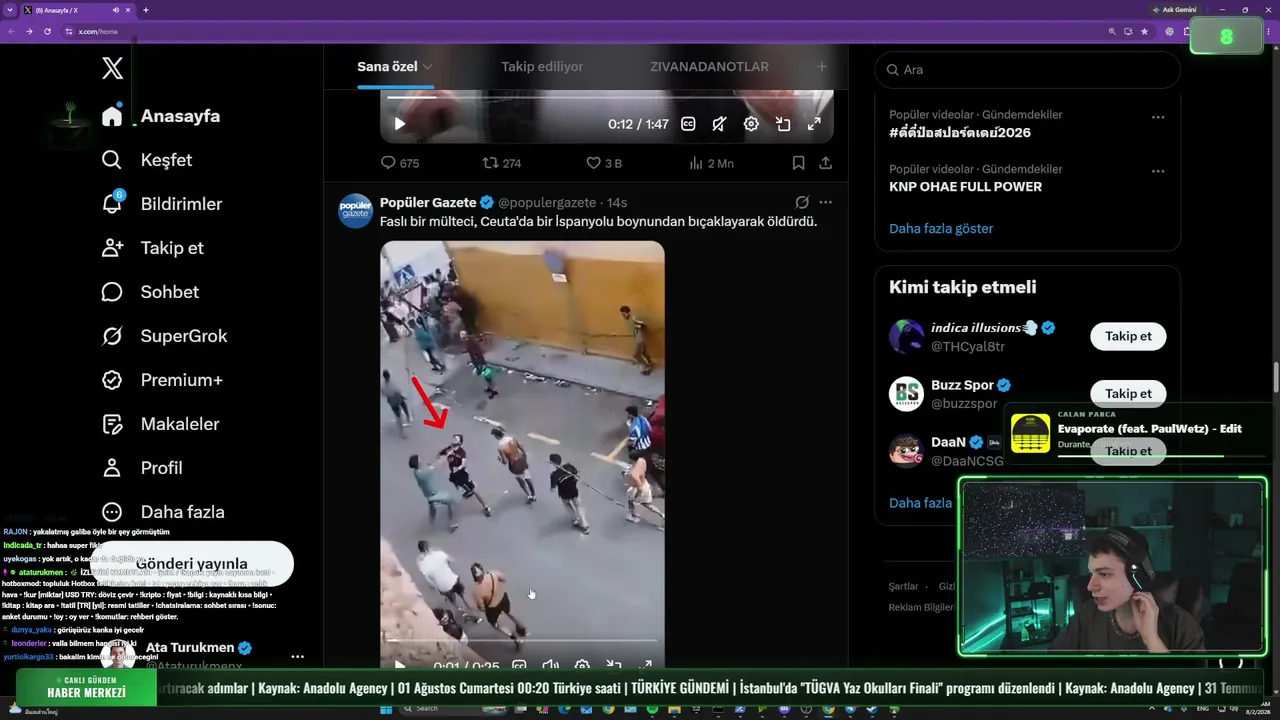The width and height of the screenshot is (1280, 720).
Task: Expand Daha fazla sidebar menu
Action: click(163, 512)
